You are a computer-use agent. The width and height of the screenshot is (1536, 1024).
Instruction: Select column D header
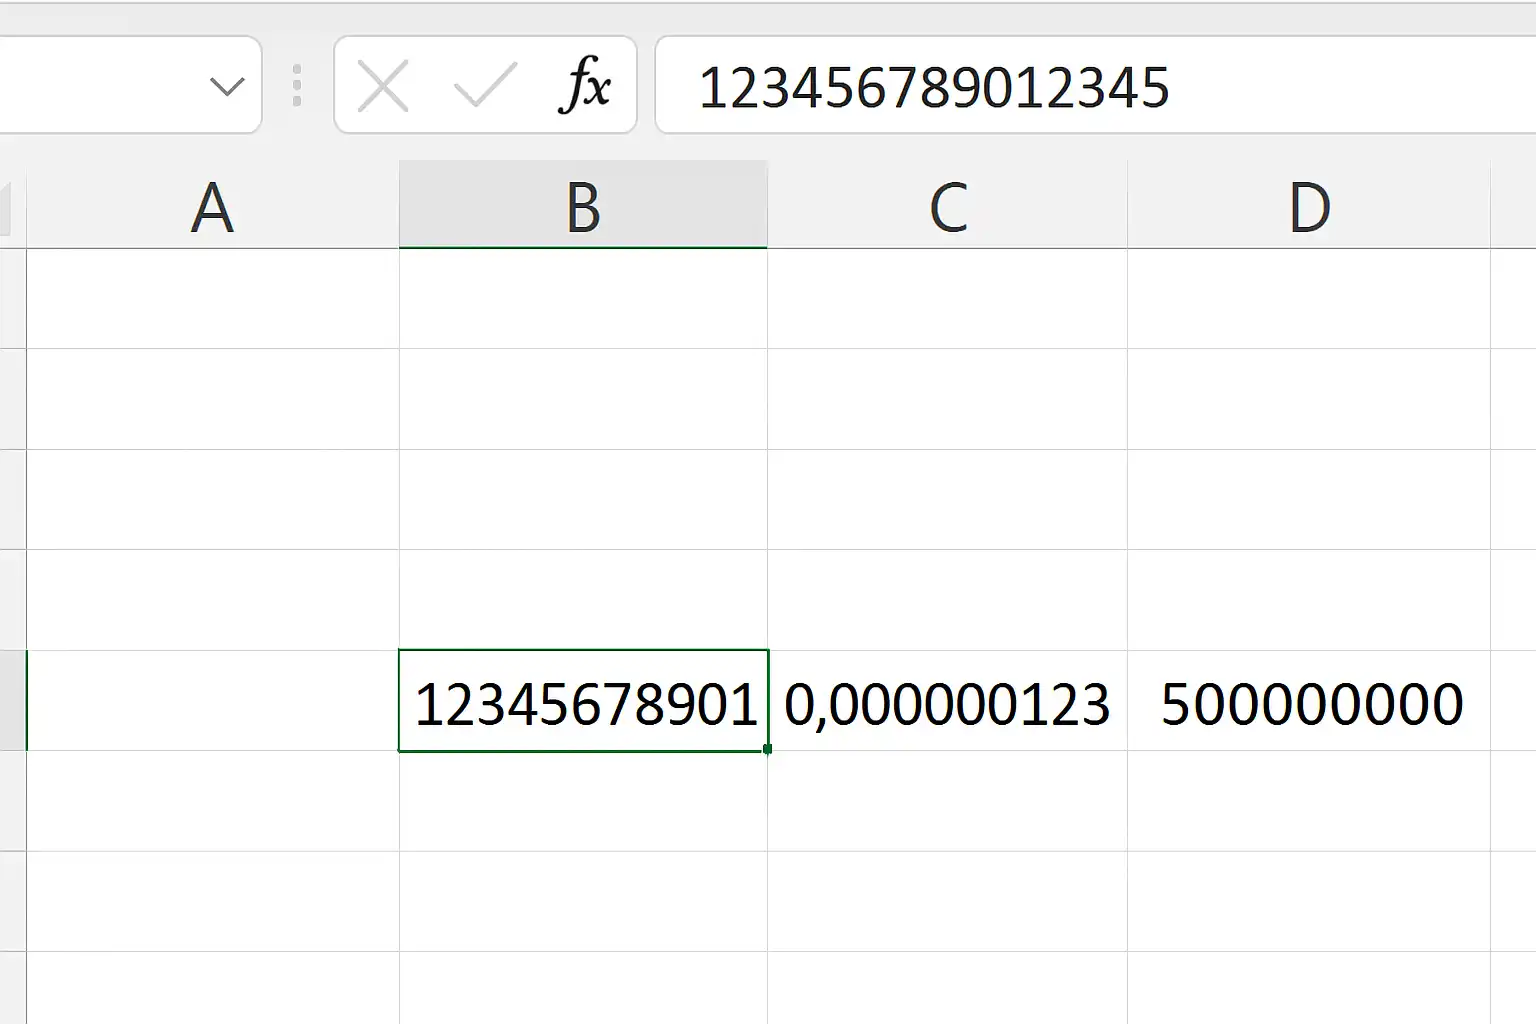[x=1309, y=207]
